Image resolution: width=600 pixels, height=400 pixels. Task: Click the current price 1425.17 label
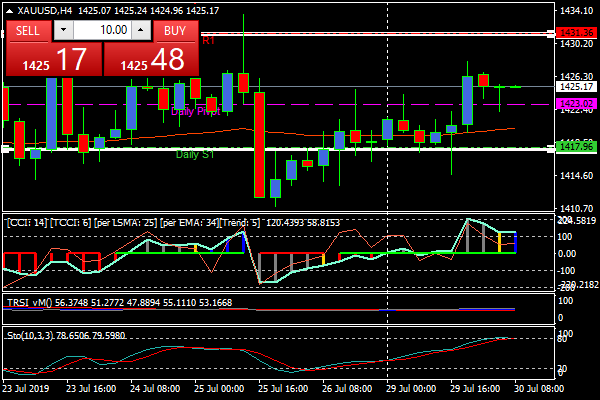click(577, 87)
